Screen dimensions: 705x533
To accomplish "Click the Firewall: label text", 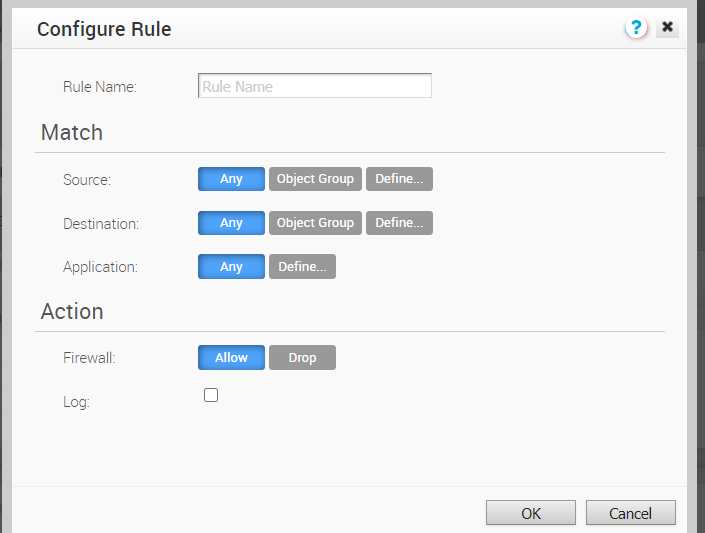I will 89,358.
